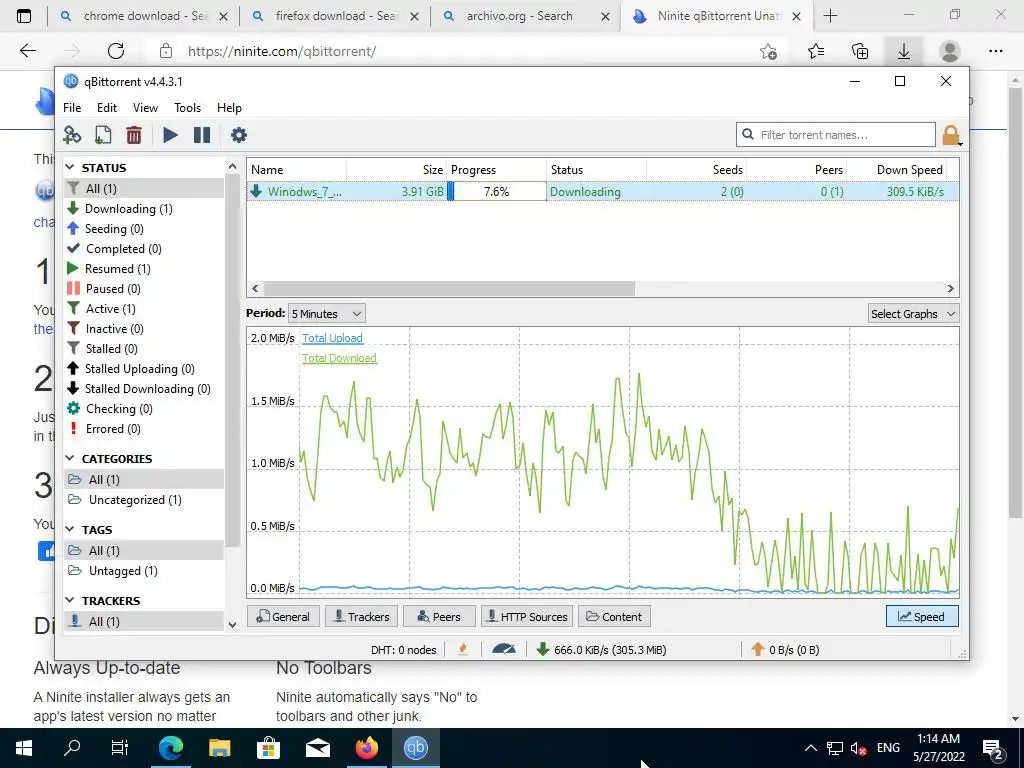Select Stalled Downloading (0) filter
The image size is (1024, 768).
pyautogui.click(x=147, y=389)
